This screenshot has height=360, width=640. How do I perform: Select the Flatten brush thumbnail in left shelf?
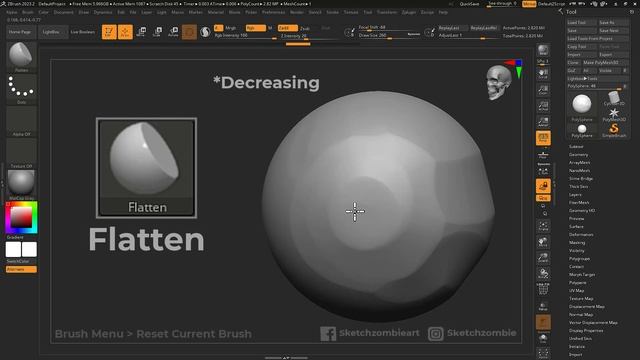21,56
